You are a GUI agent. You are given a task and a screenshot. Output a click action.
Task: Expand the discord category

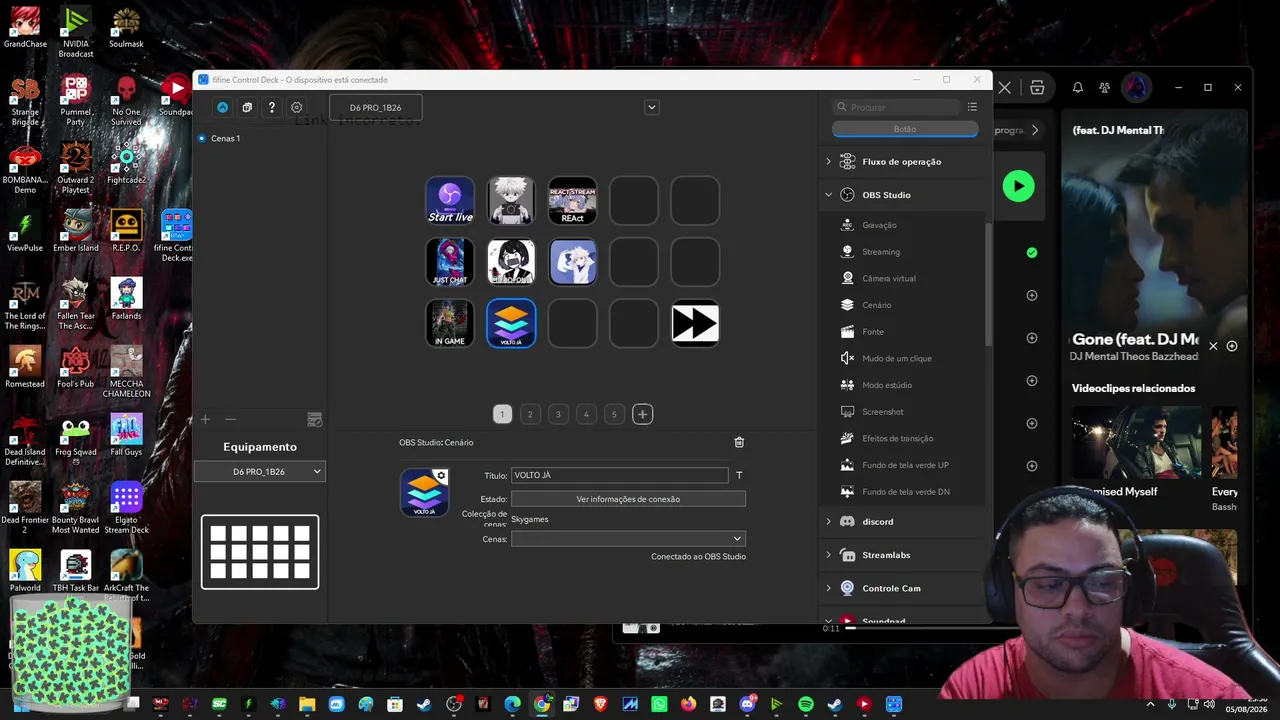pos(828,521)
